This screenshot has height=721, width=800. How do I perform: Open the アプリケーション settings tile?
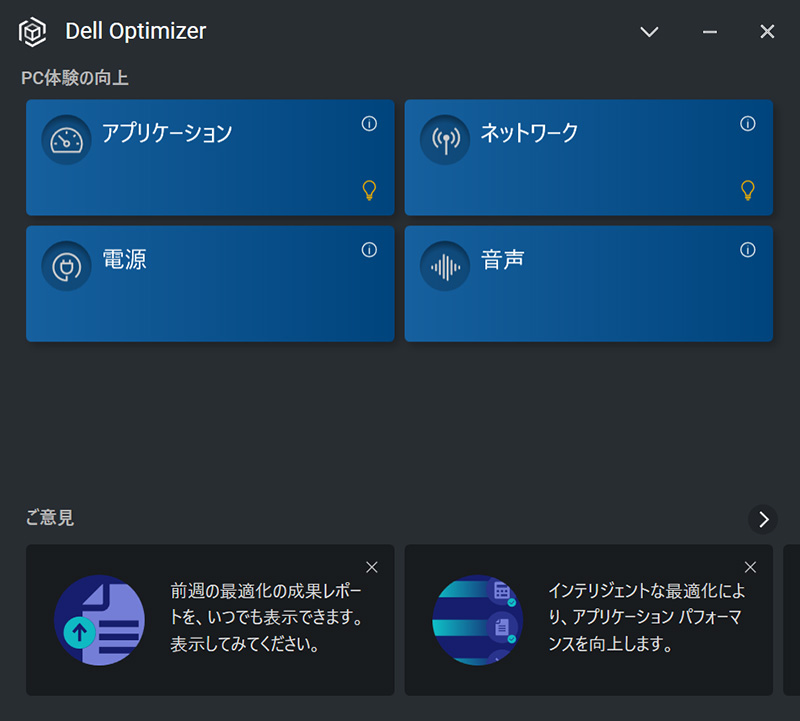pyautogui.click(x=210, y=170)
